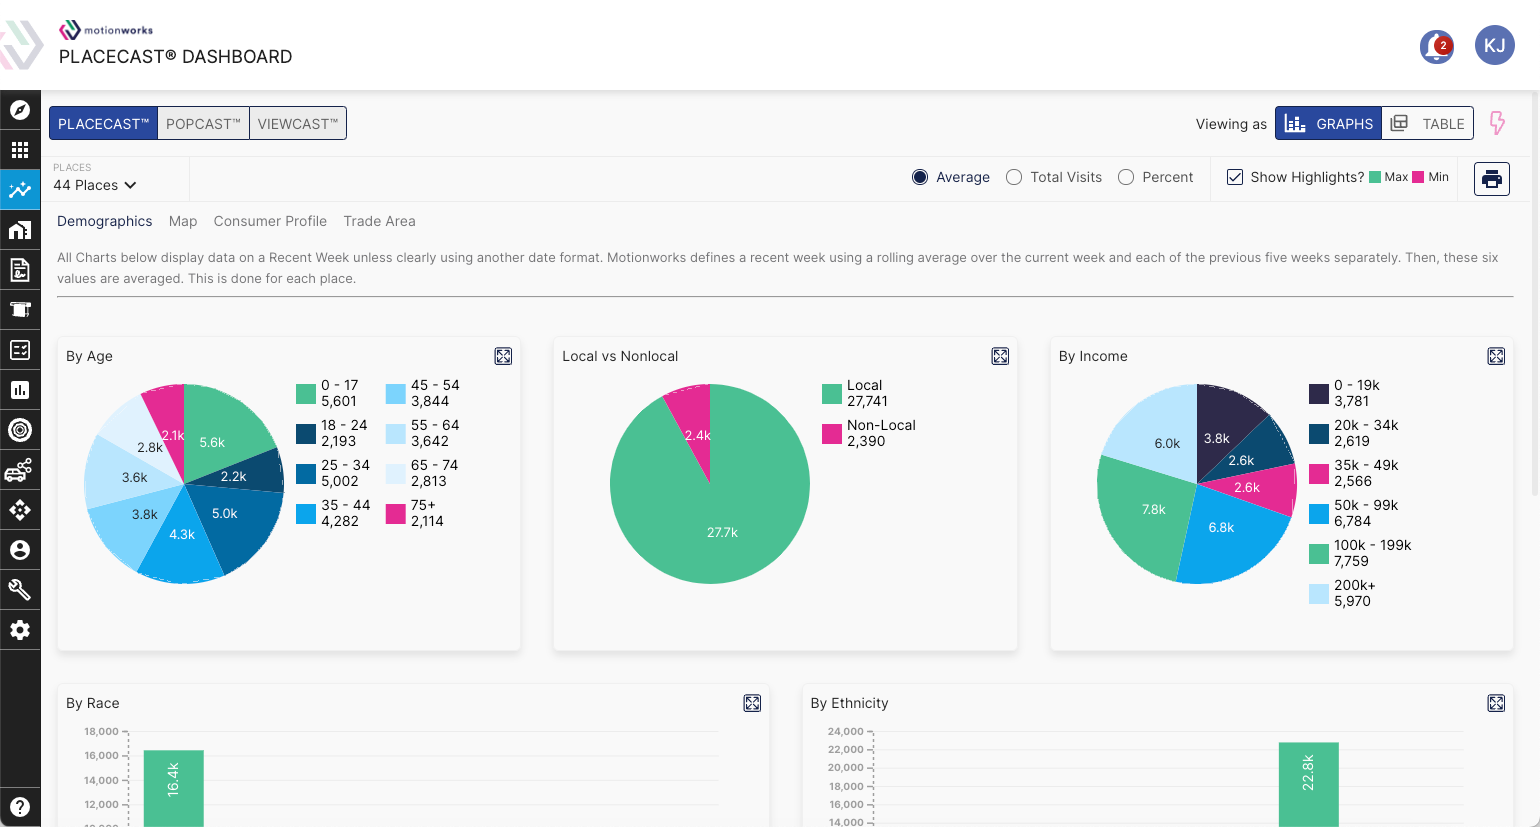Open the user account sidebar icon
Image resolution: width=1540 pixels, height=827 pixels.
tap(20, 550)
